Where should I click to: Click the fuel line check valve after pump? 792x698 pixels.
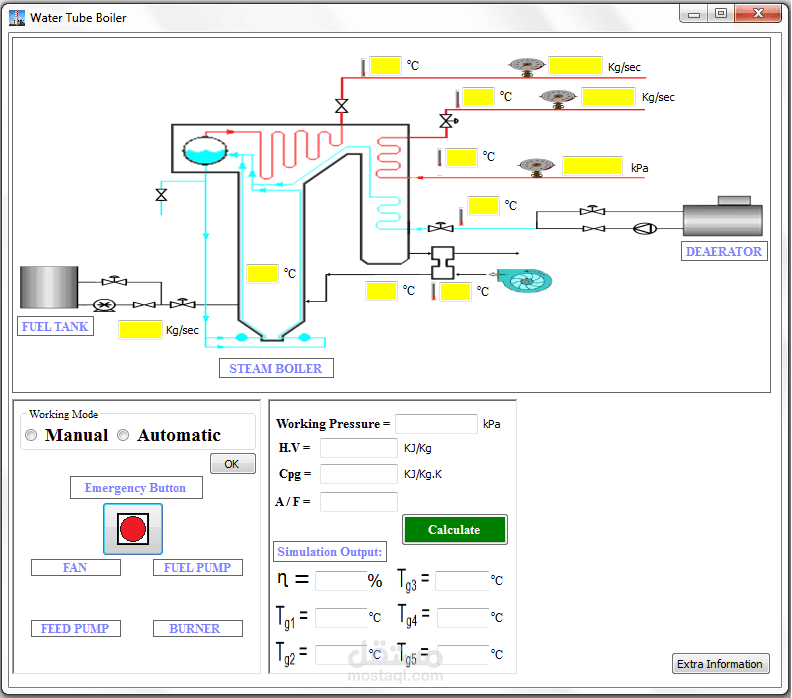[144, 305]
